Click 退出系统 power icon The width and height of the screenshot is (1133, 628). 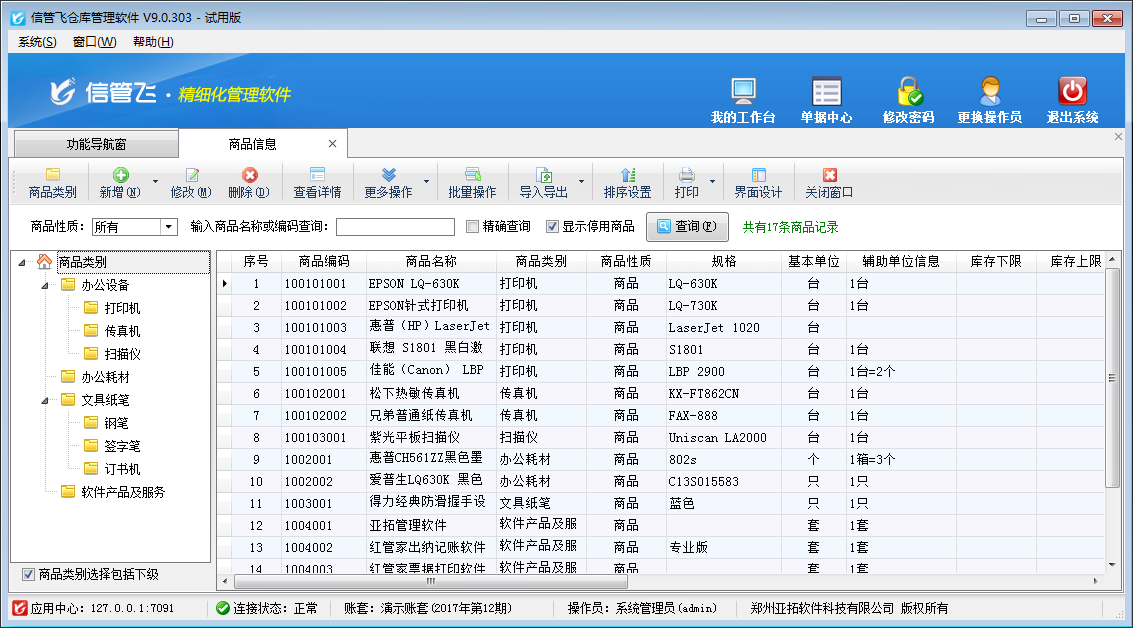coord(1072,91)
